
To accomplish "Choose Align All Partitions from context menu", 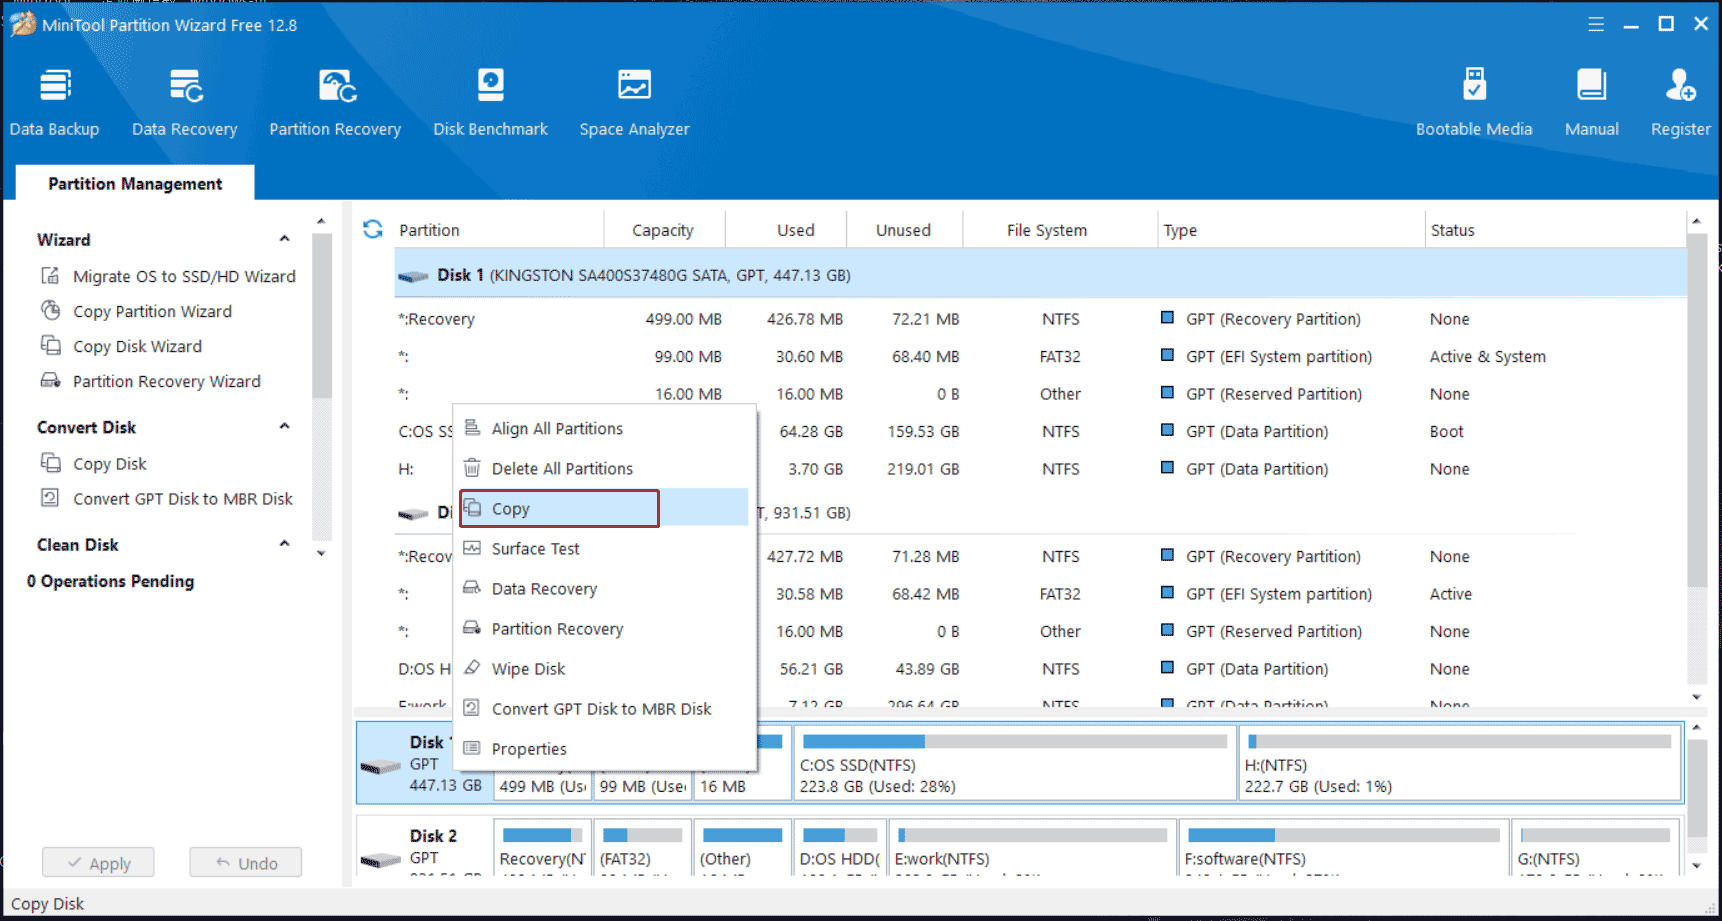I will pyautogui.click(x=604, y=428).
